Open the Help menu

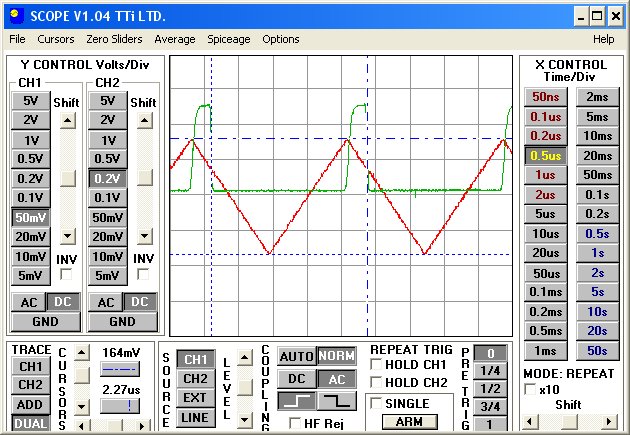coord(603,39)
